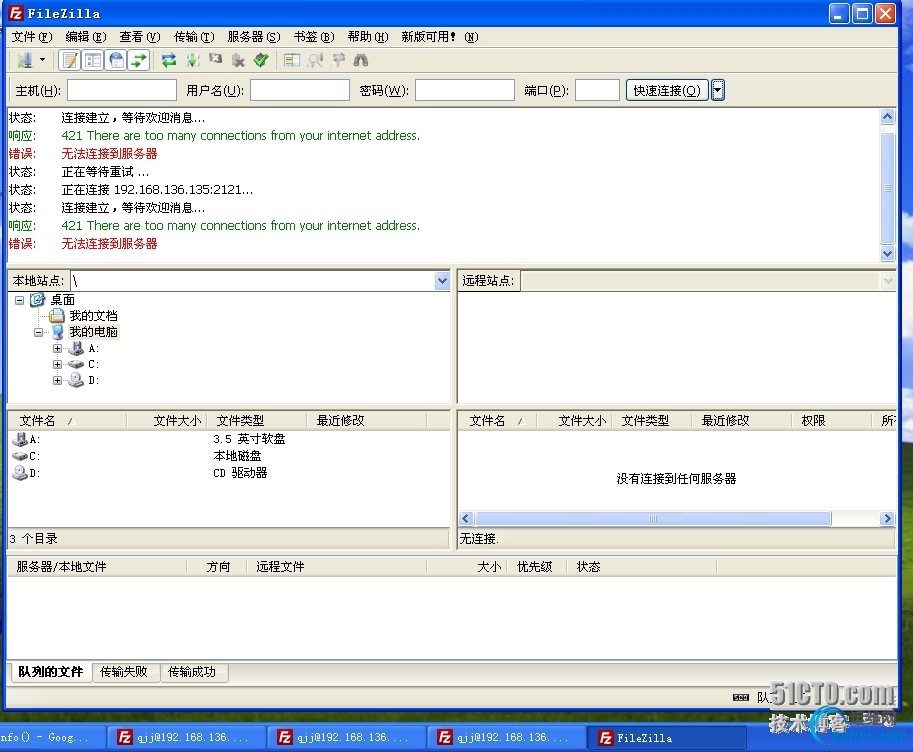Click remote list horizontal scrollbar thumb

coord(653,518)
